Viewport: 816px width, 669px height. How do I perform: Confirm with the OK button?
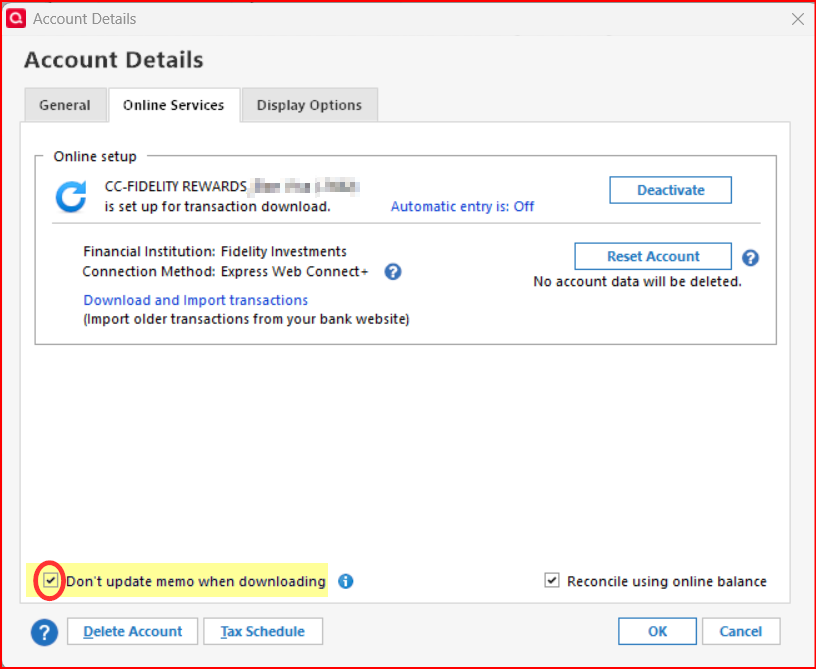(657, 632)
